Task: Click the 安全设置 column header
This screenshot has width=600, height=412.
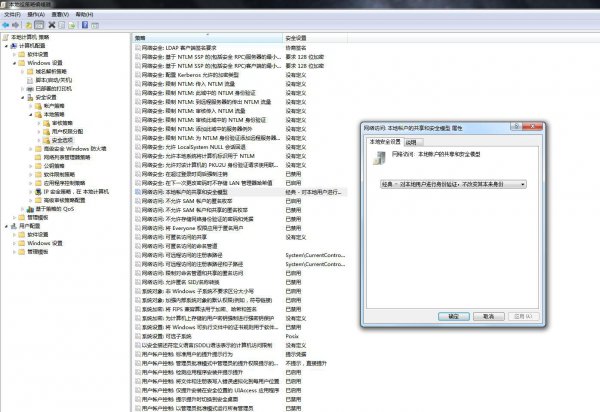Action: pyautogui.click(x=302, y=38)
